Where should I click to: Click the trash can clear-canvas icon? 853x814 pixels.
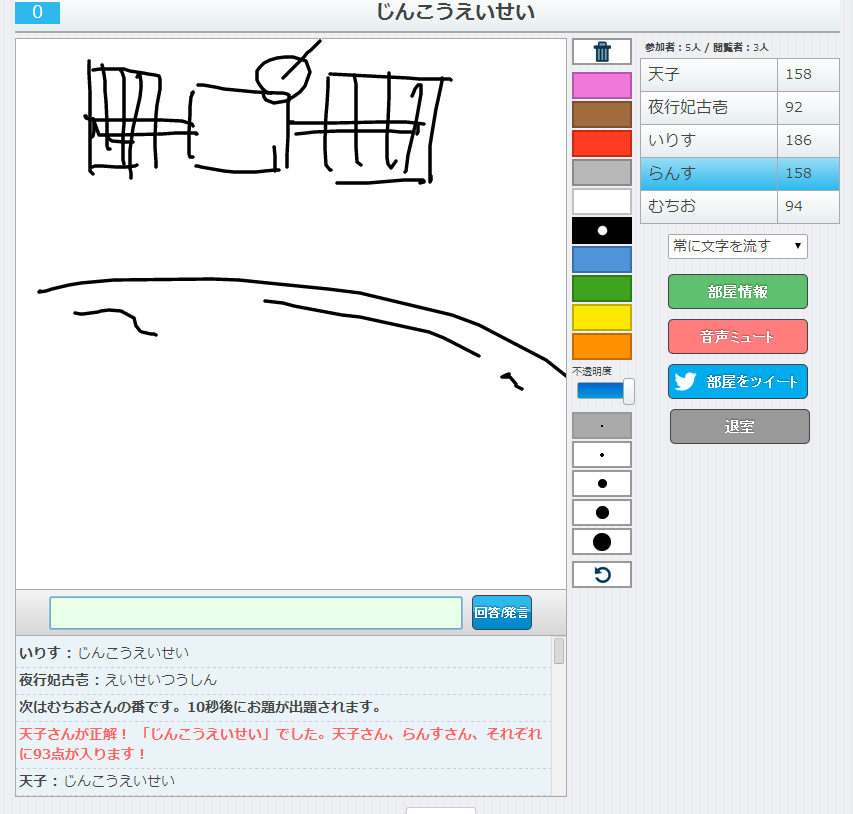602,52
